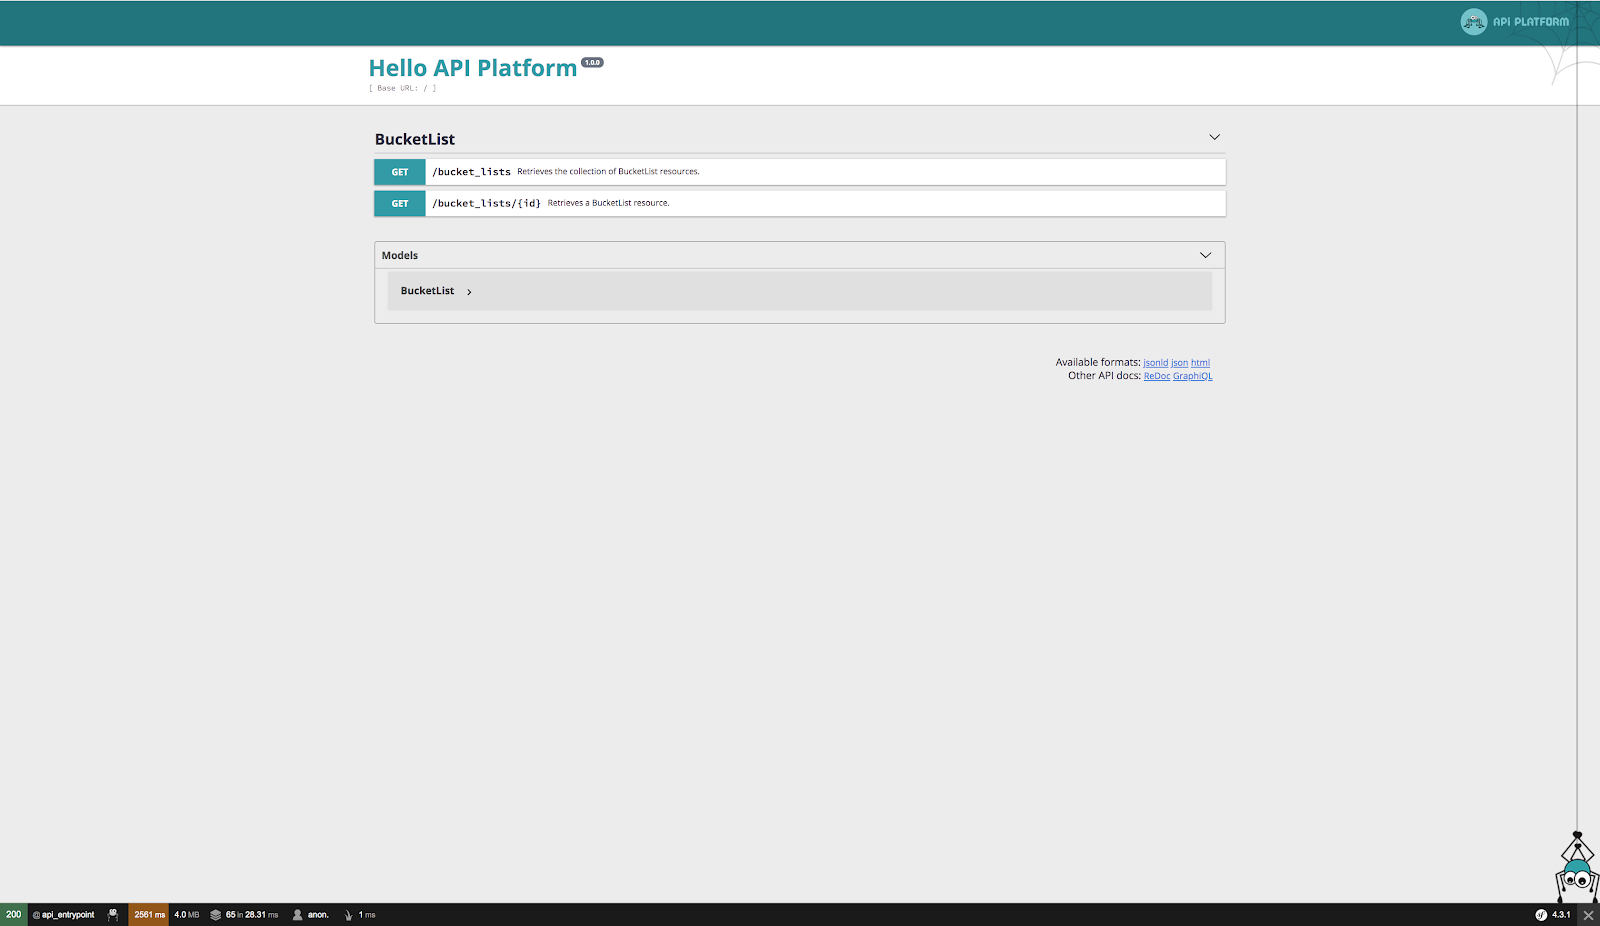Click the 4.0 MB memory usage entry
Screen dimensions: 1600x926
pos(186,914)
